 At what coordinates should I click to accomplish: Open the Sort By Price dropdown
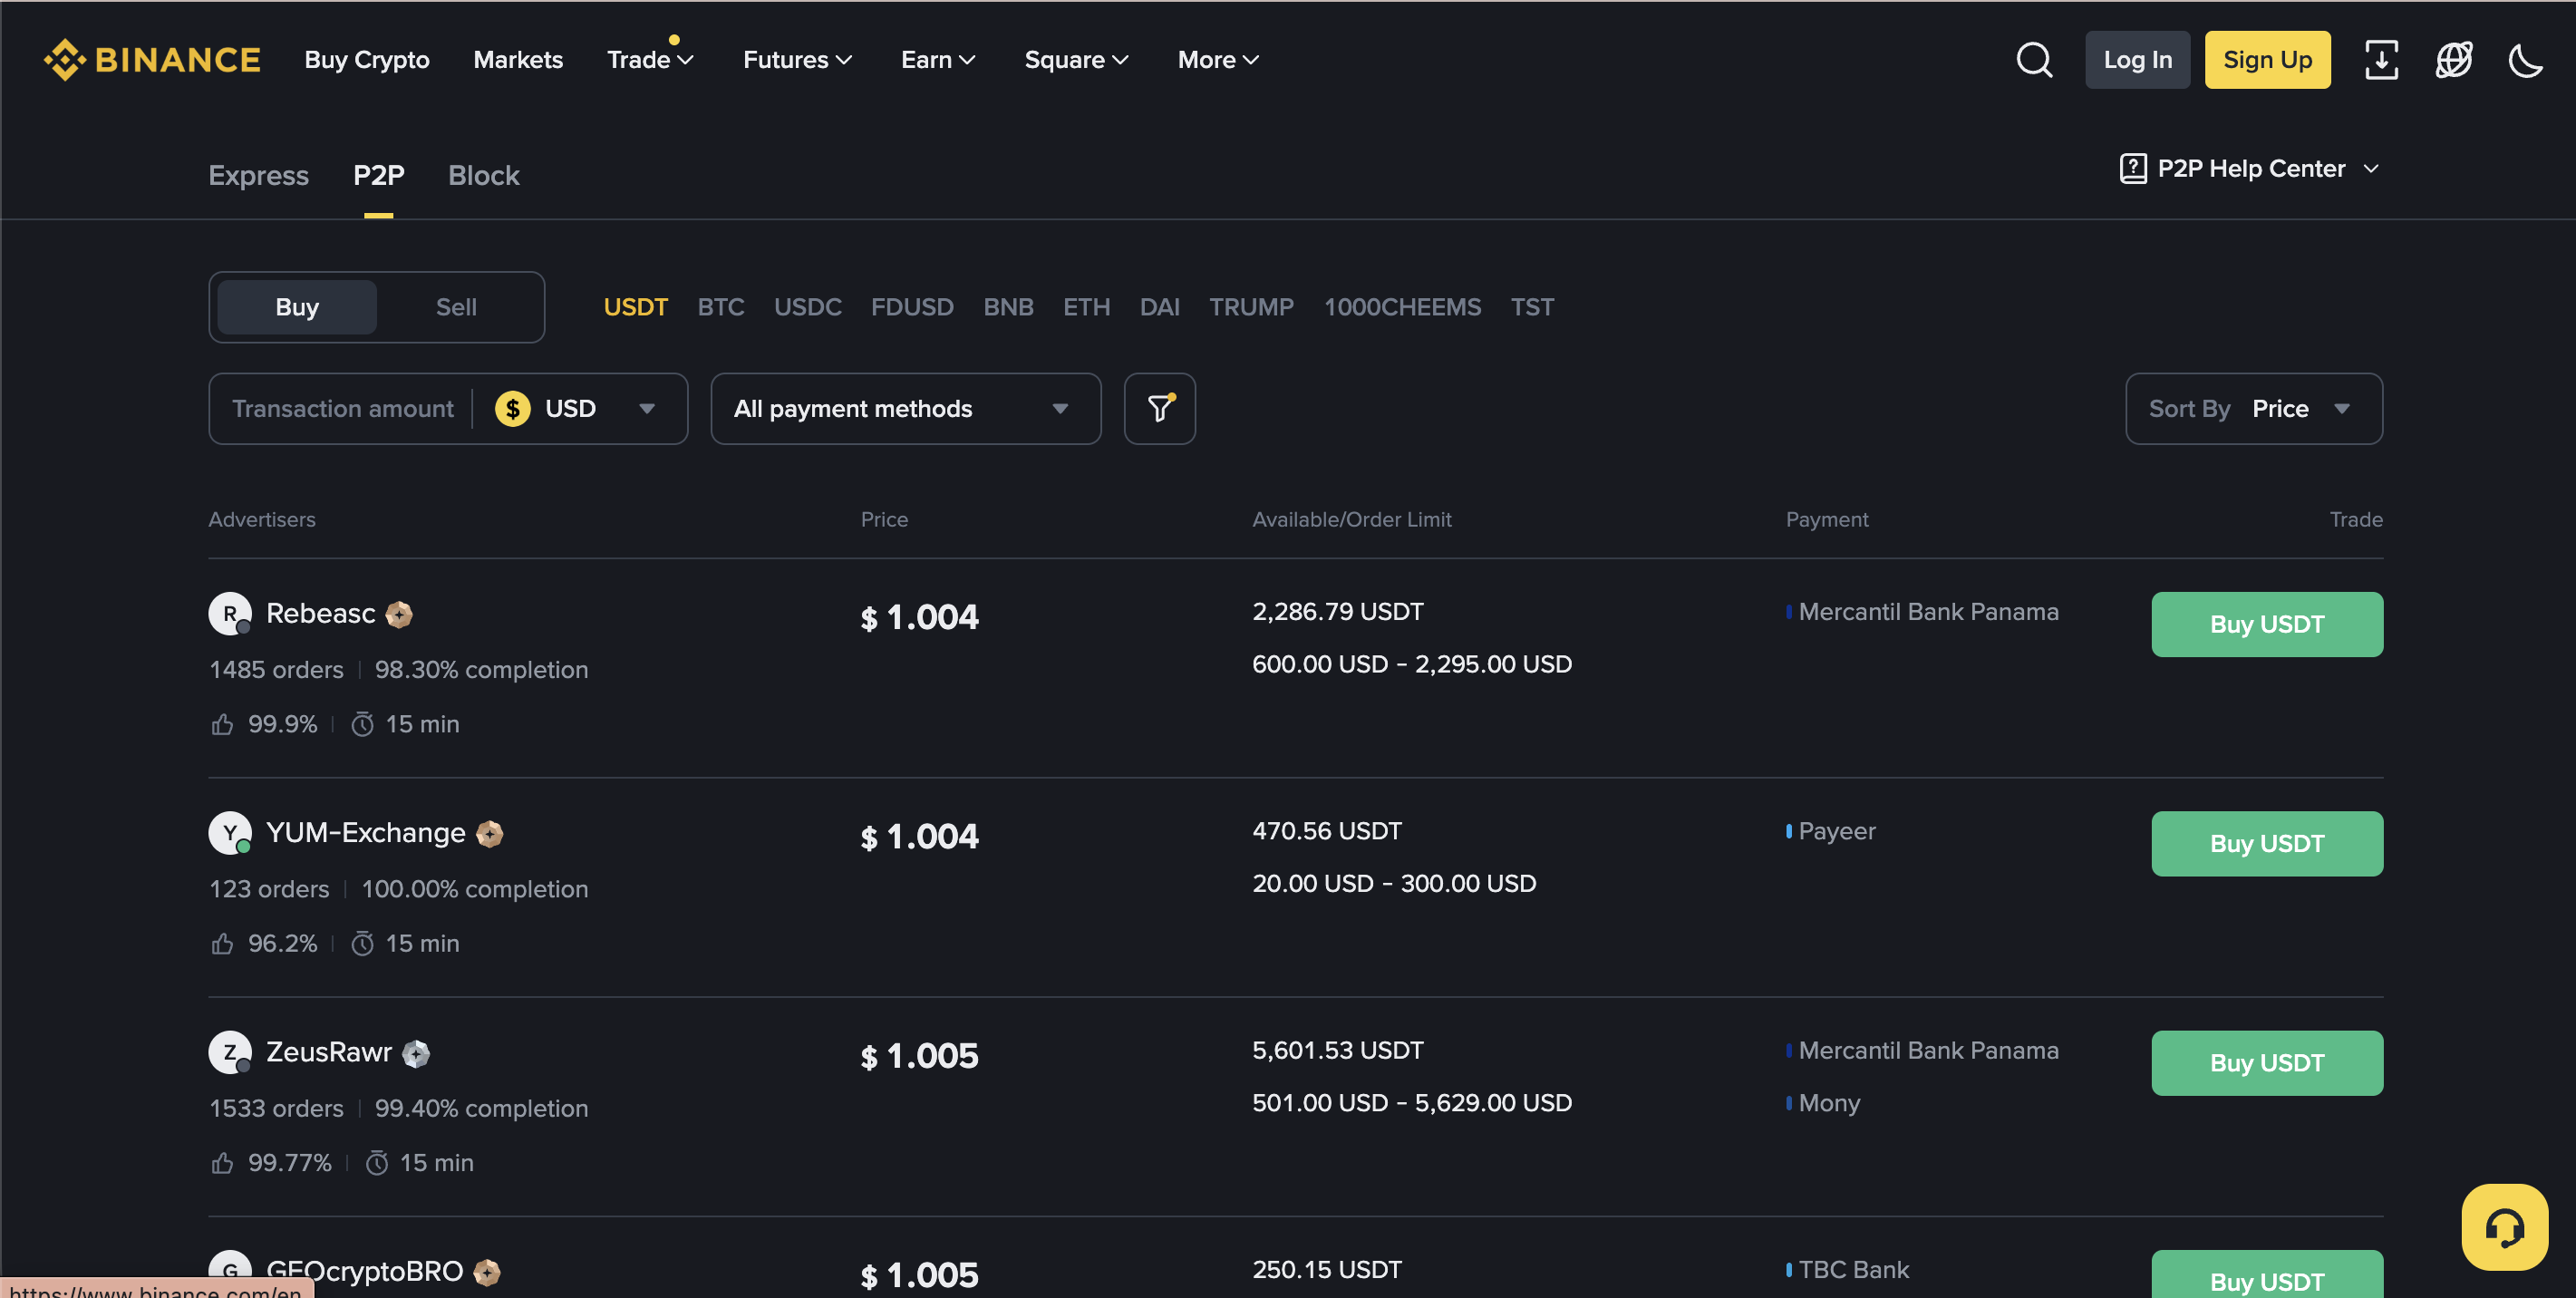coord(2253,409)
